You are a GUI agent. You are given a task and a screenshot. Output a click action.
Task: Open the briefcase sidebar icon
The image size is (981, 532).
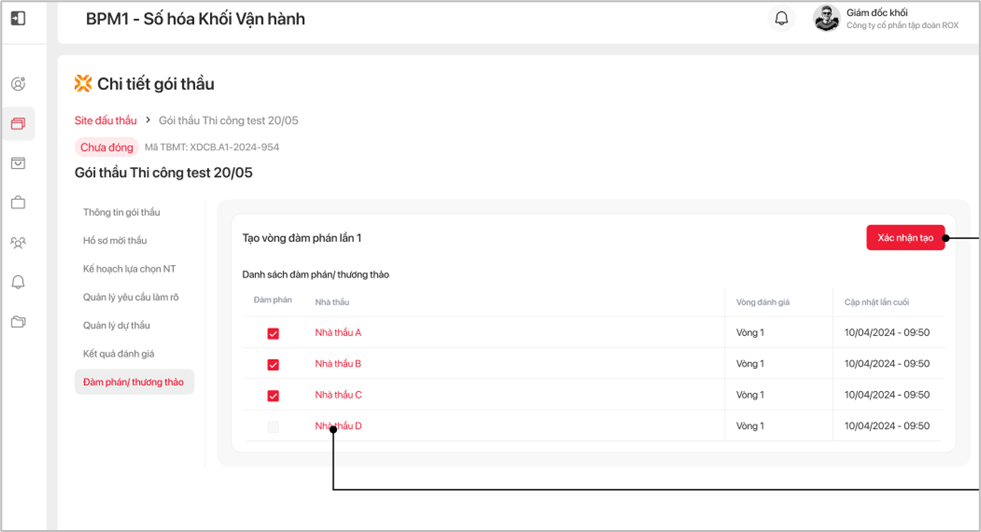pyautogui.click(x=18, y=203)
